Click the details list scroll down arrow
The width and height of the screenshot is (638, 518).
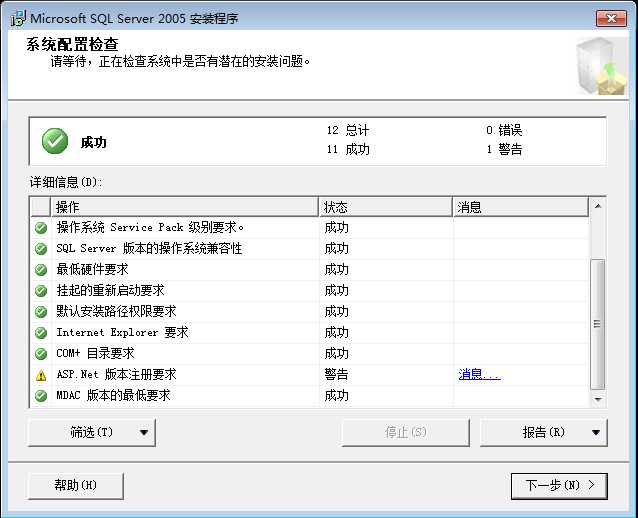(x=598, y=400)
